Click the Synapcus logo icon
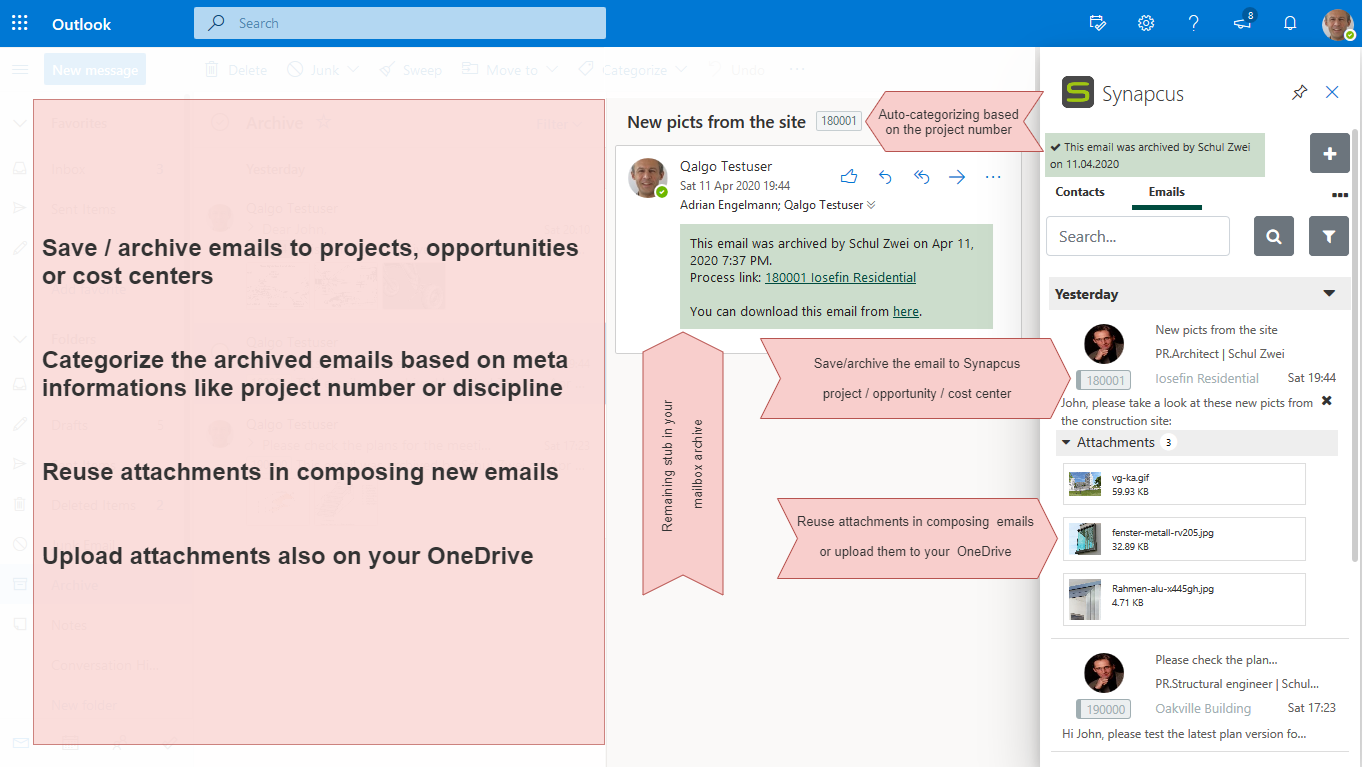 tap(1078, 93)
